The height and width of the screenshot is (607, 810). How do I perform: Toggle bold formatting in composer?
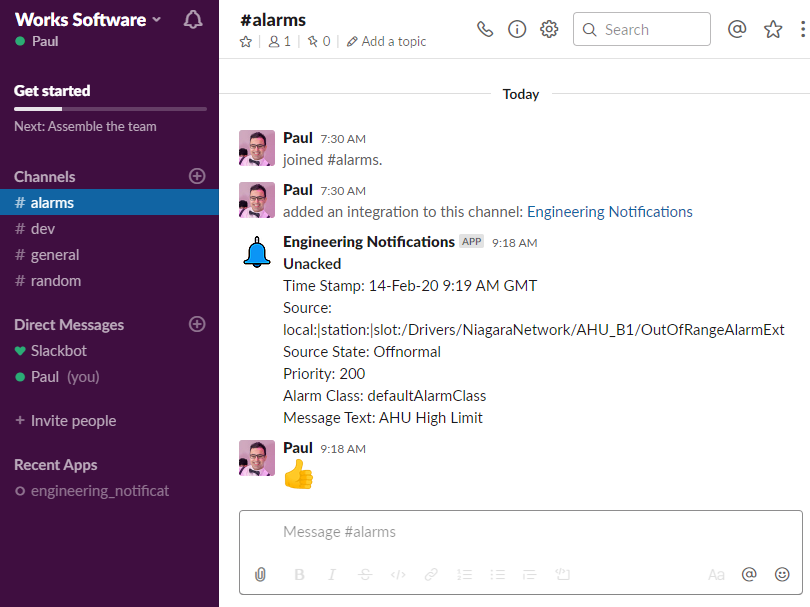tap(299, 574)
